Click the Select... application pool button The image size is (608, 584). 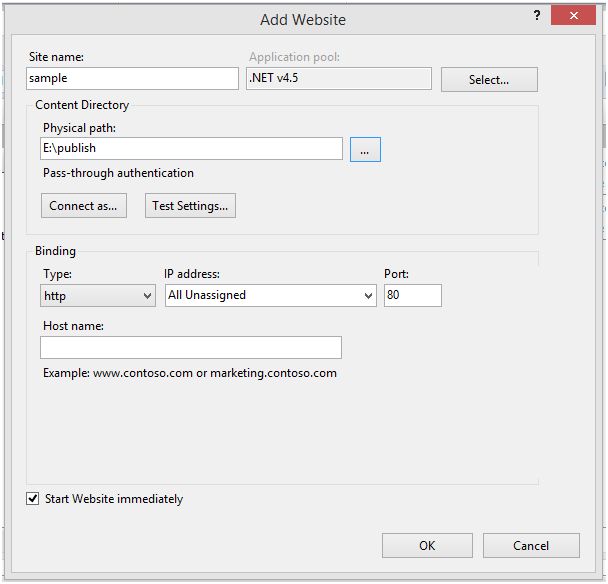489,80
